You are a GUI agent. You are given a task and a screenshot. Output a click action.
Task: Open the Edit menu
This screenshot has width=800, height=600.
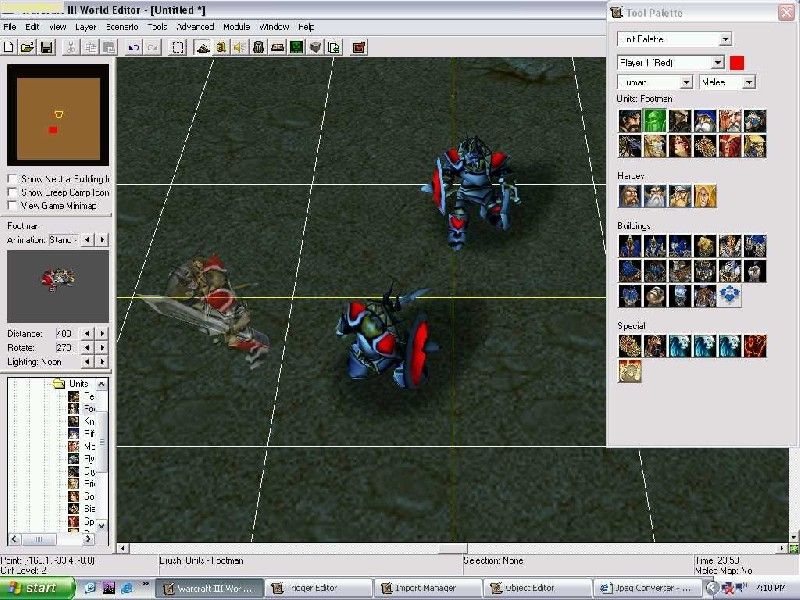point(32,27)
